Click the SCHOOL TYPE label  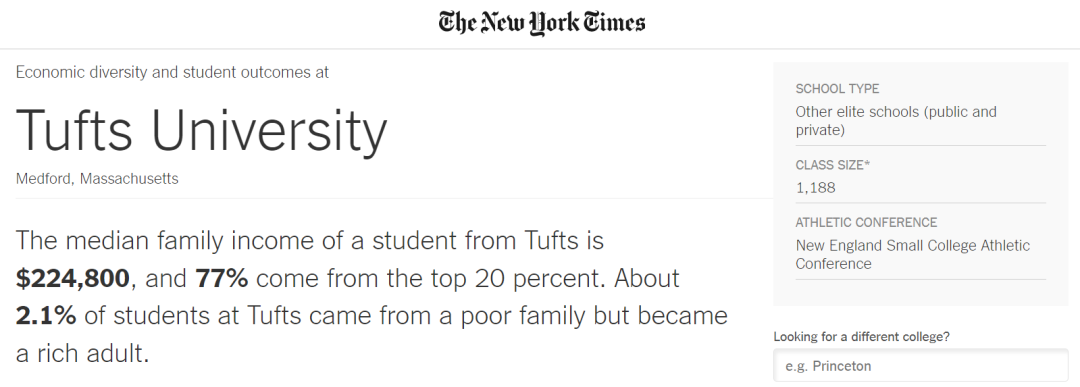tap(838, 89)
